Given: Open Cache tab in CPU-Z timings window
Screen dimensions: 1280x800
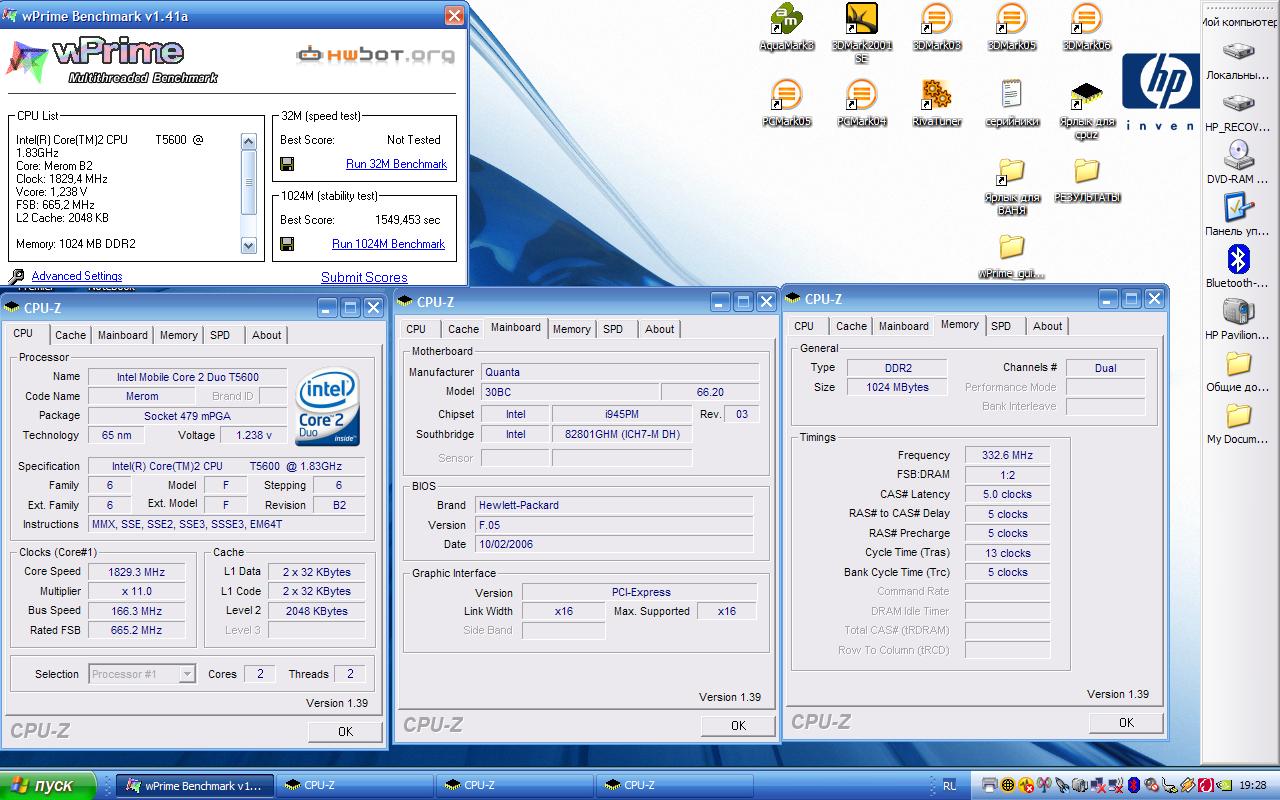Looking at the screenshot, I should (x=851, y=326).
